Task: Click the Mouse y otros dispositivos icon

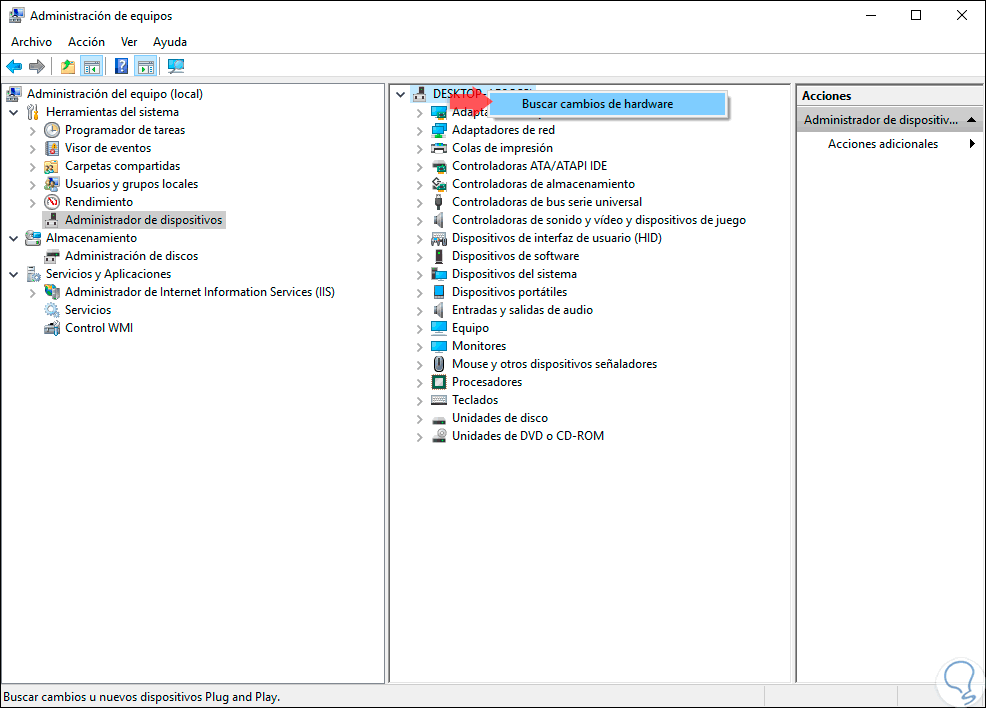Action: [x=439, y=364]
